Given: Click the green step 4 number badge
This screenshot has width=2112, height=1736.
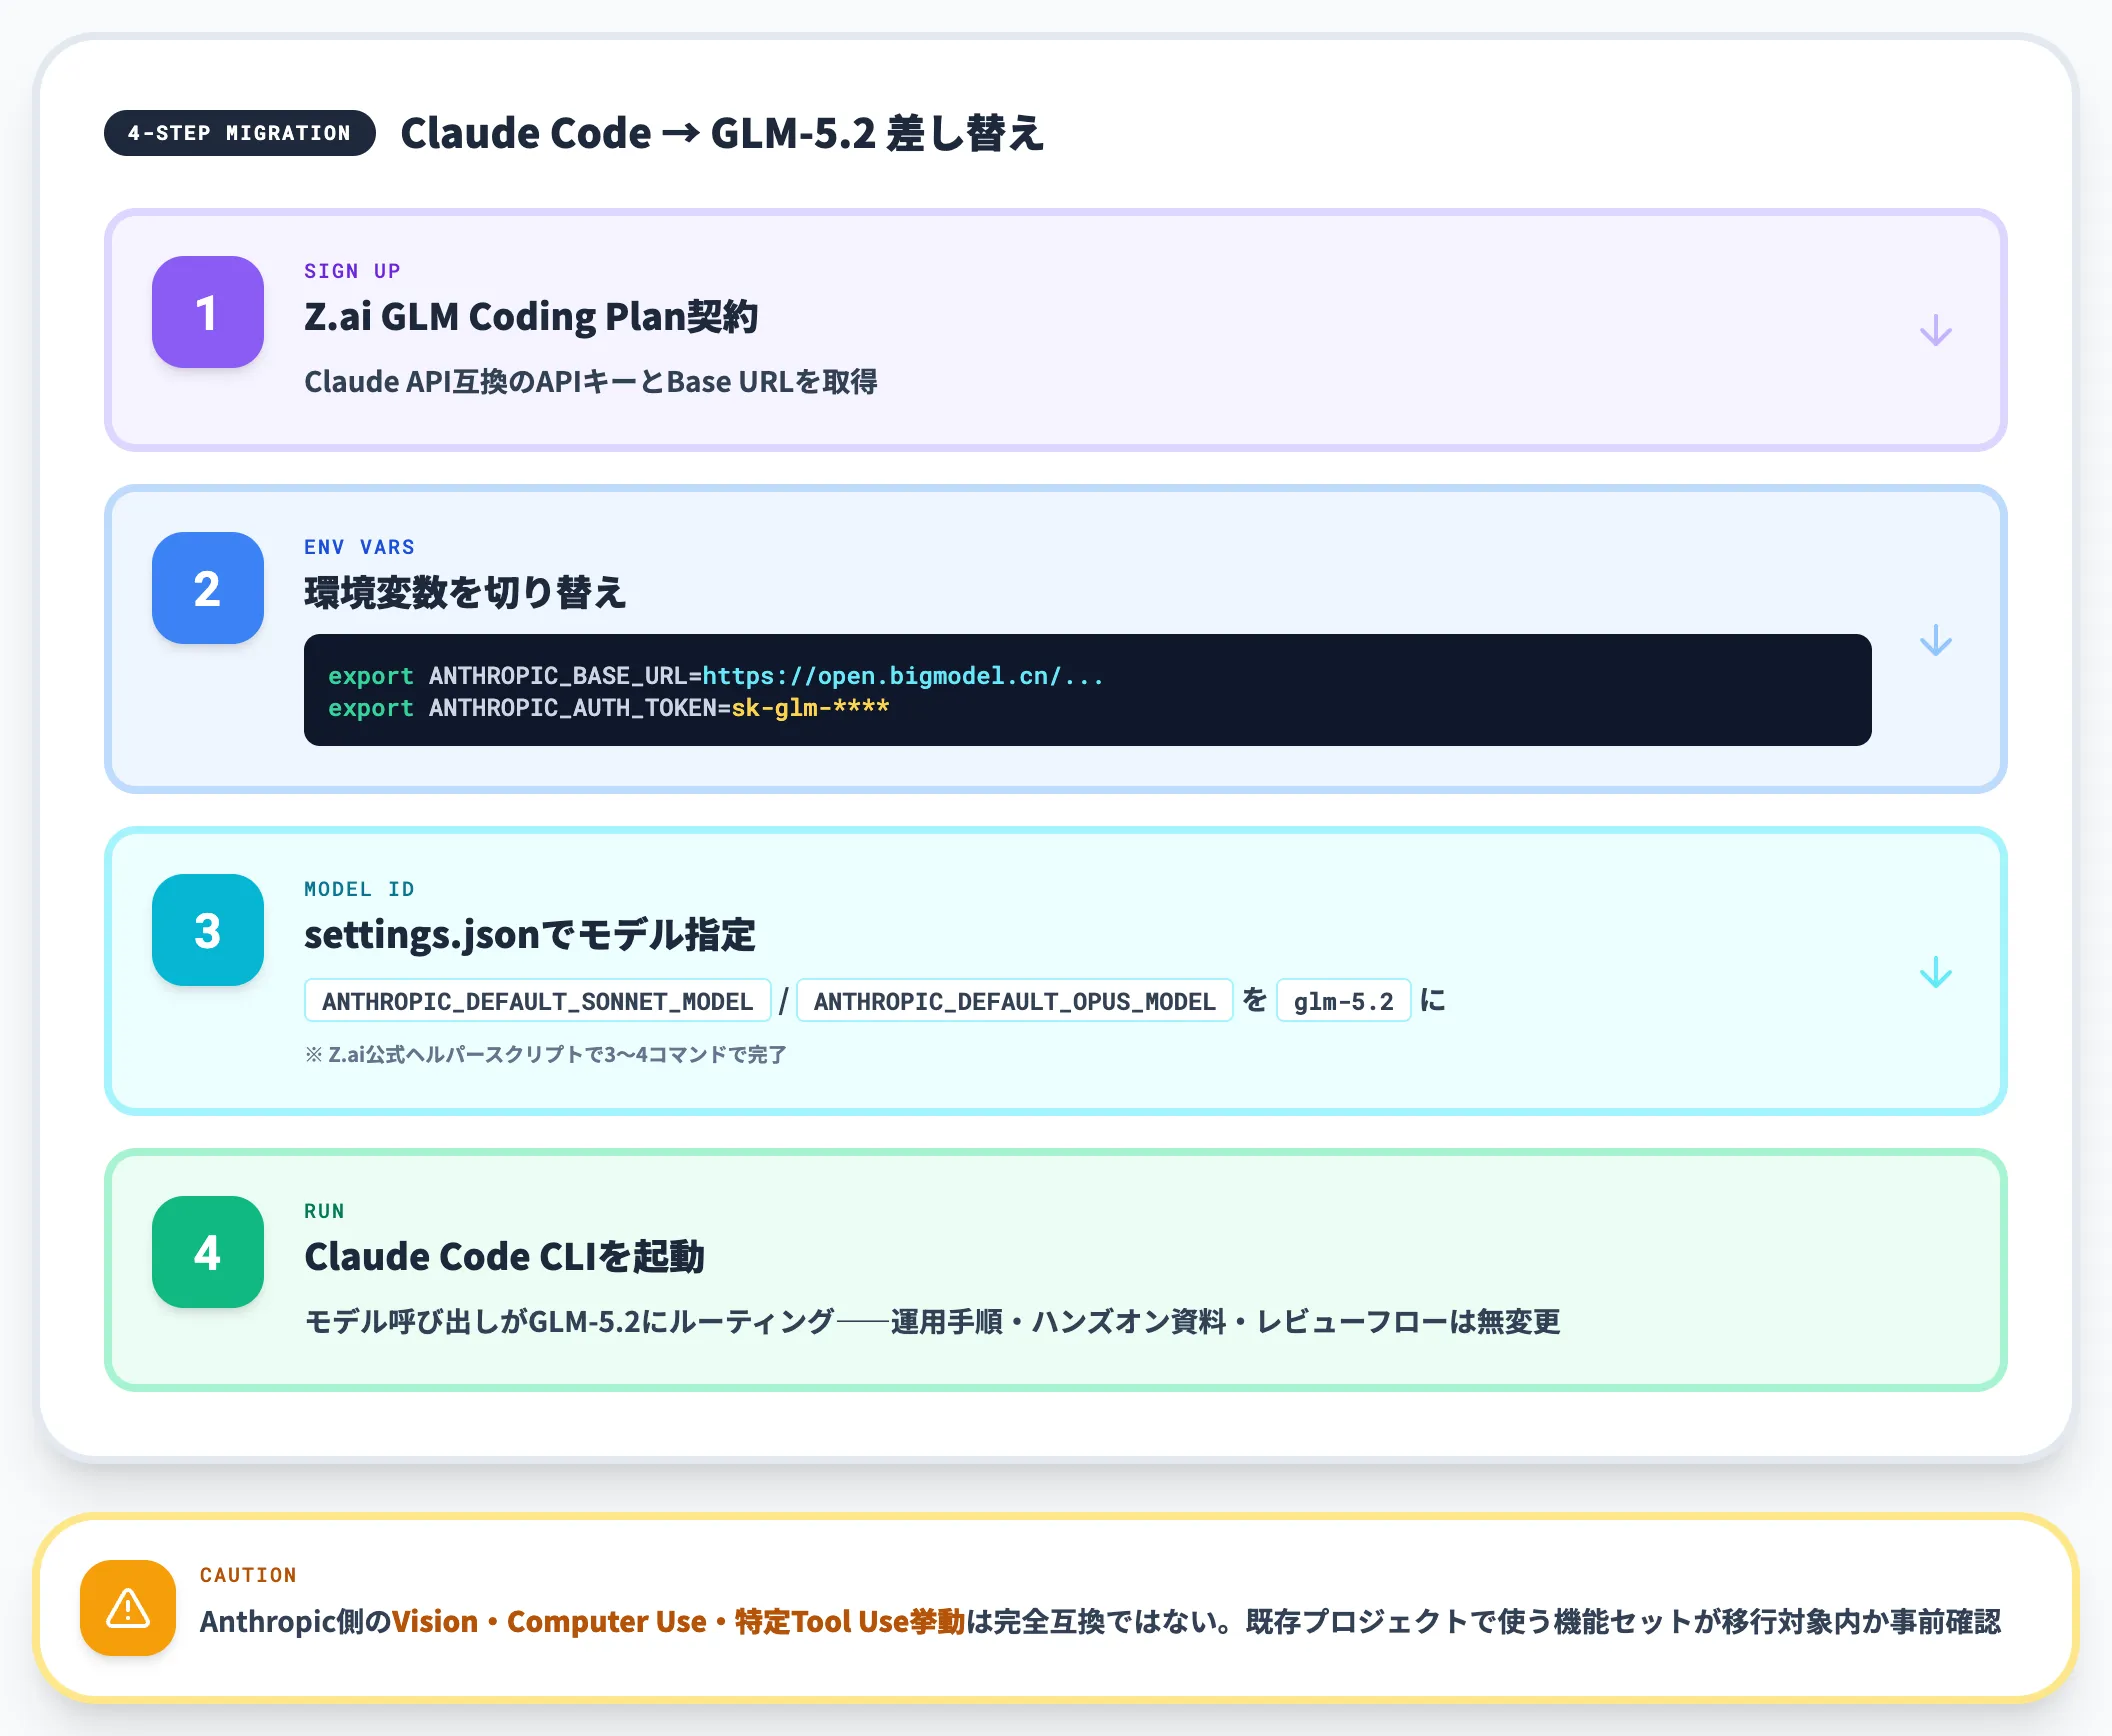Looking at the screenshot, I should [208, 1252].
